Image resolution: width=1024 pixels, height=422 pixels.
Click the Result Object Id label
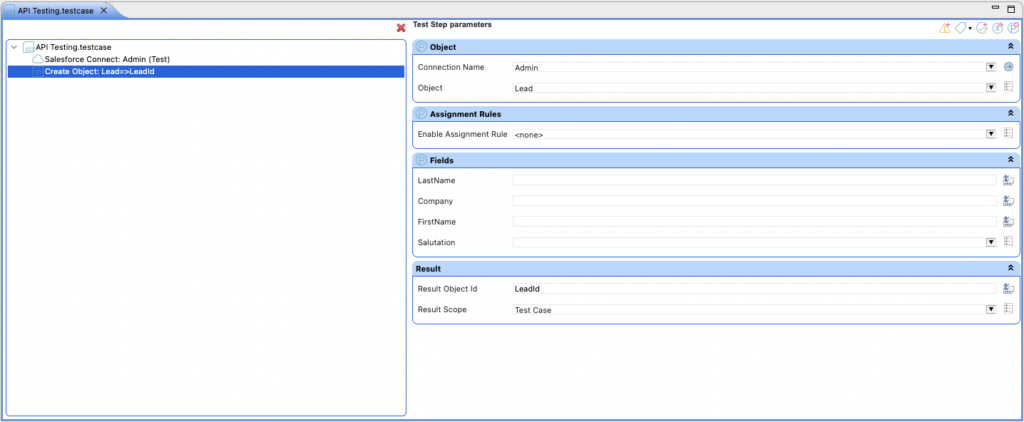tap(449, 288)
